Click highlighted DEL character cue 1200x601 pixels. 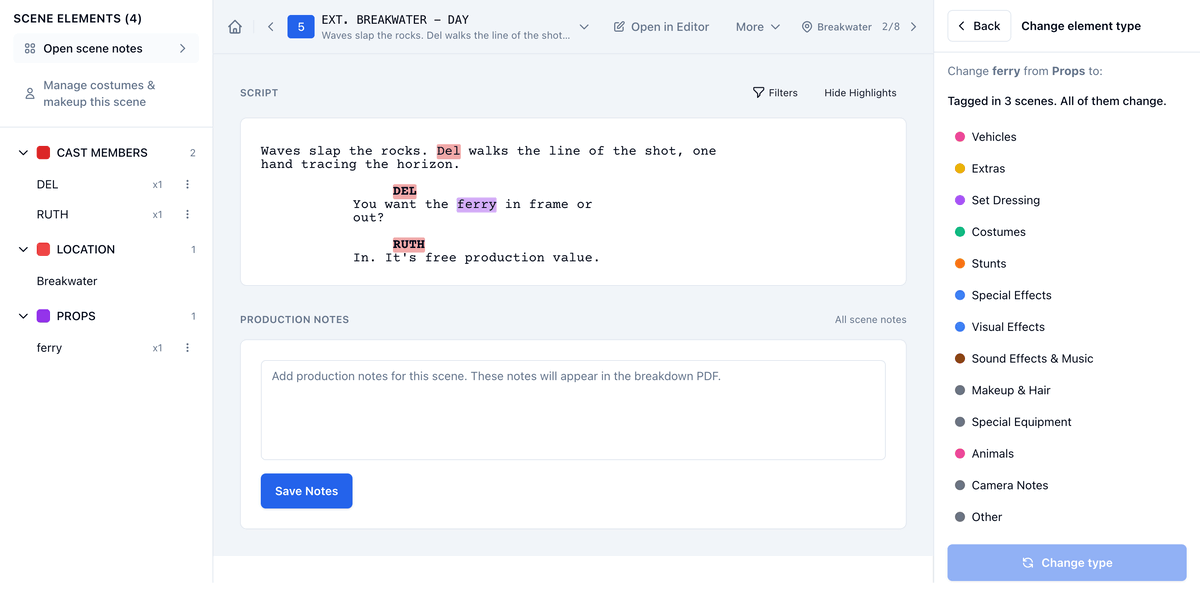click(405, 191)
